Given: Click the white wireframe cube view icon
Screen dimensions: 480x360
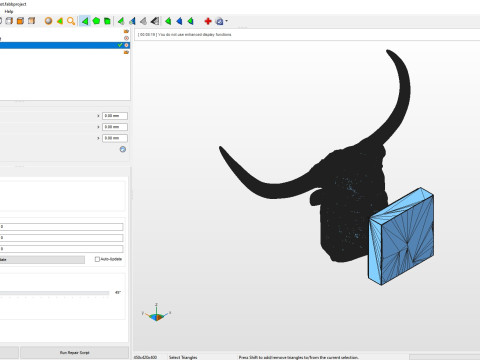Looking at the screenshot, I should pos(9,21).
